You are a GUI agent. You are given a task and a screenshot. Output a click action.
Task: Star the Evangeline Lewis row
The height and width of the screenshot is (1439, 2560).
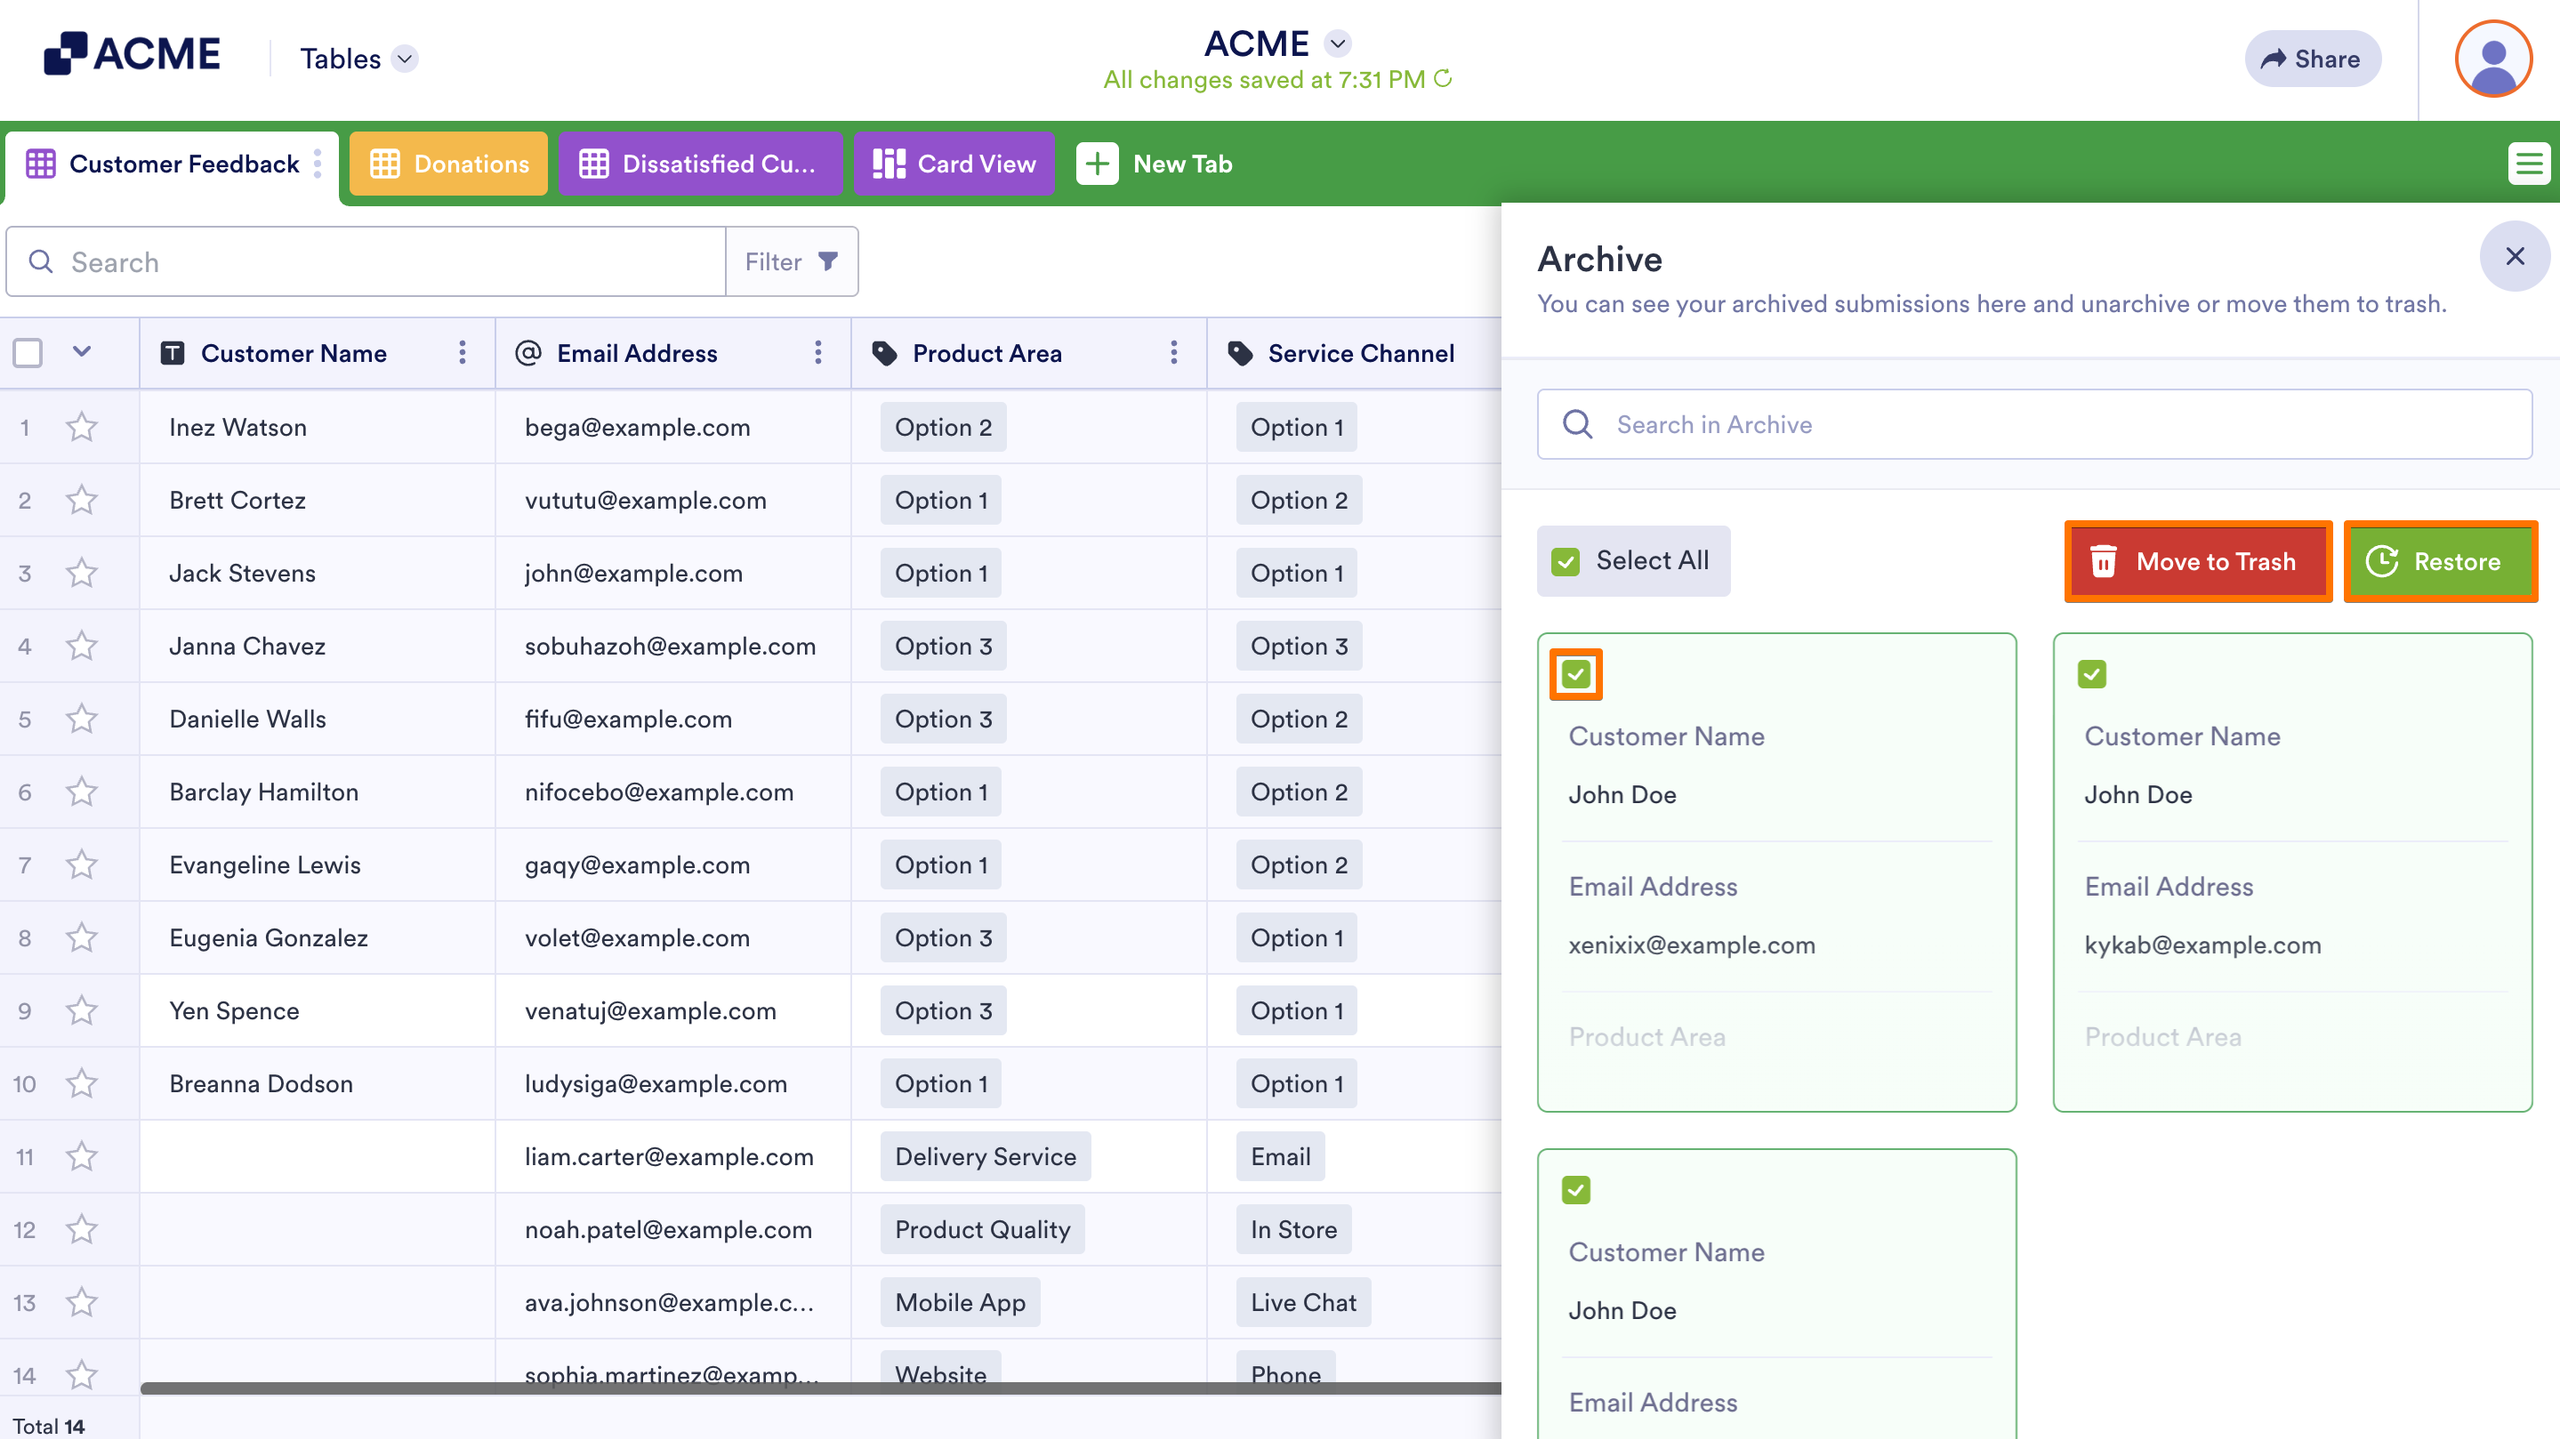81,865
